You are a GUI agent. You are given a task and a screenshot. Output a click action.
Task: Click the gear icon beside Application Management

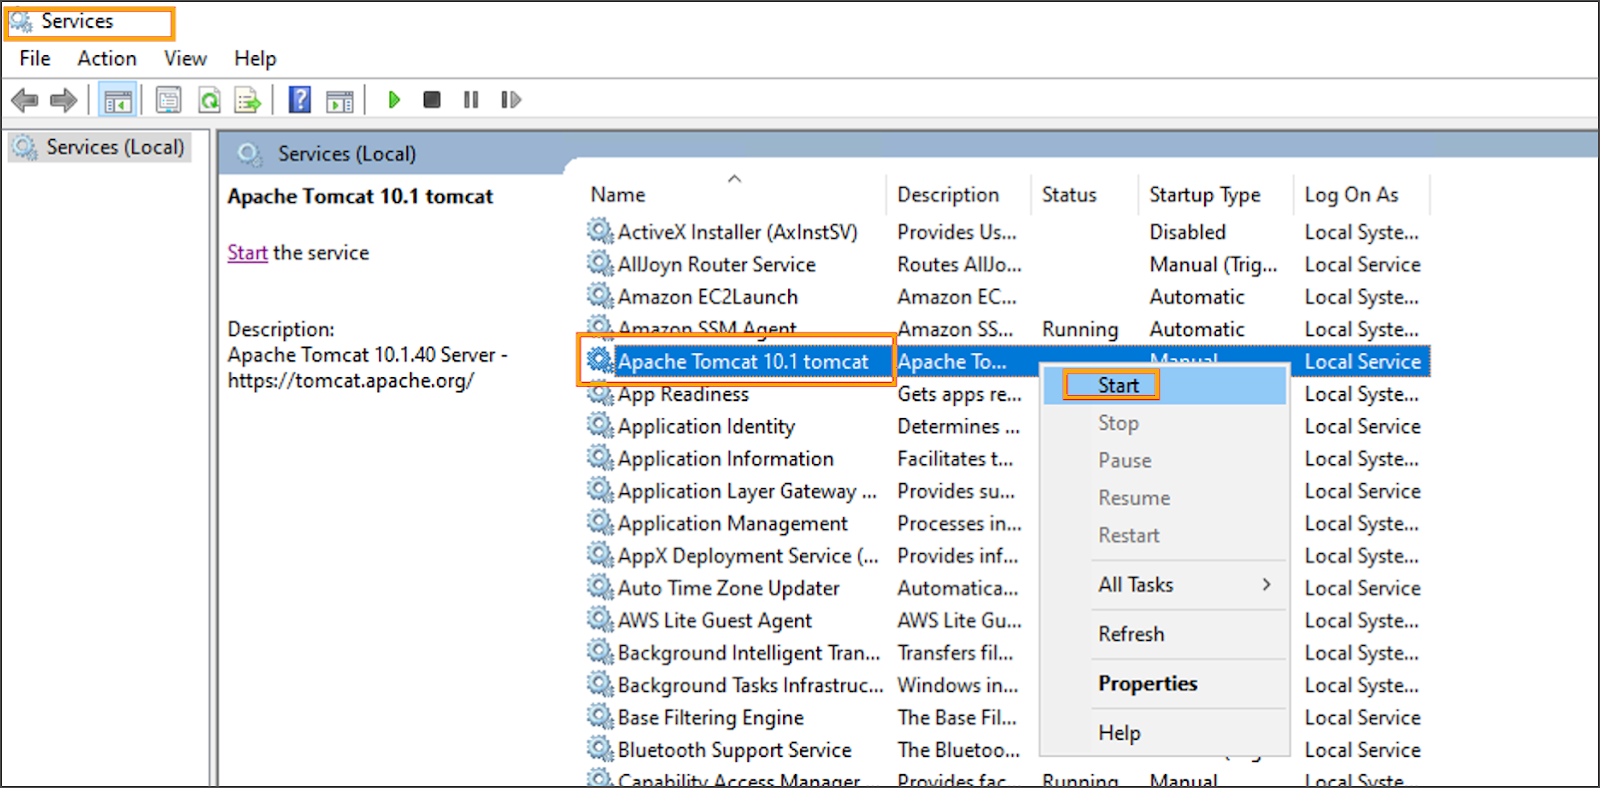(600, 523)
